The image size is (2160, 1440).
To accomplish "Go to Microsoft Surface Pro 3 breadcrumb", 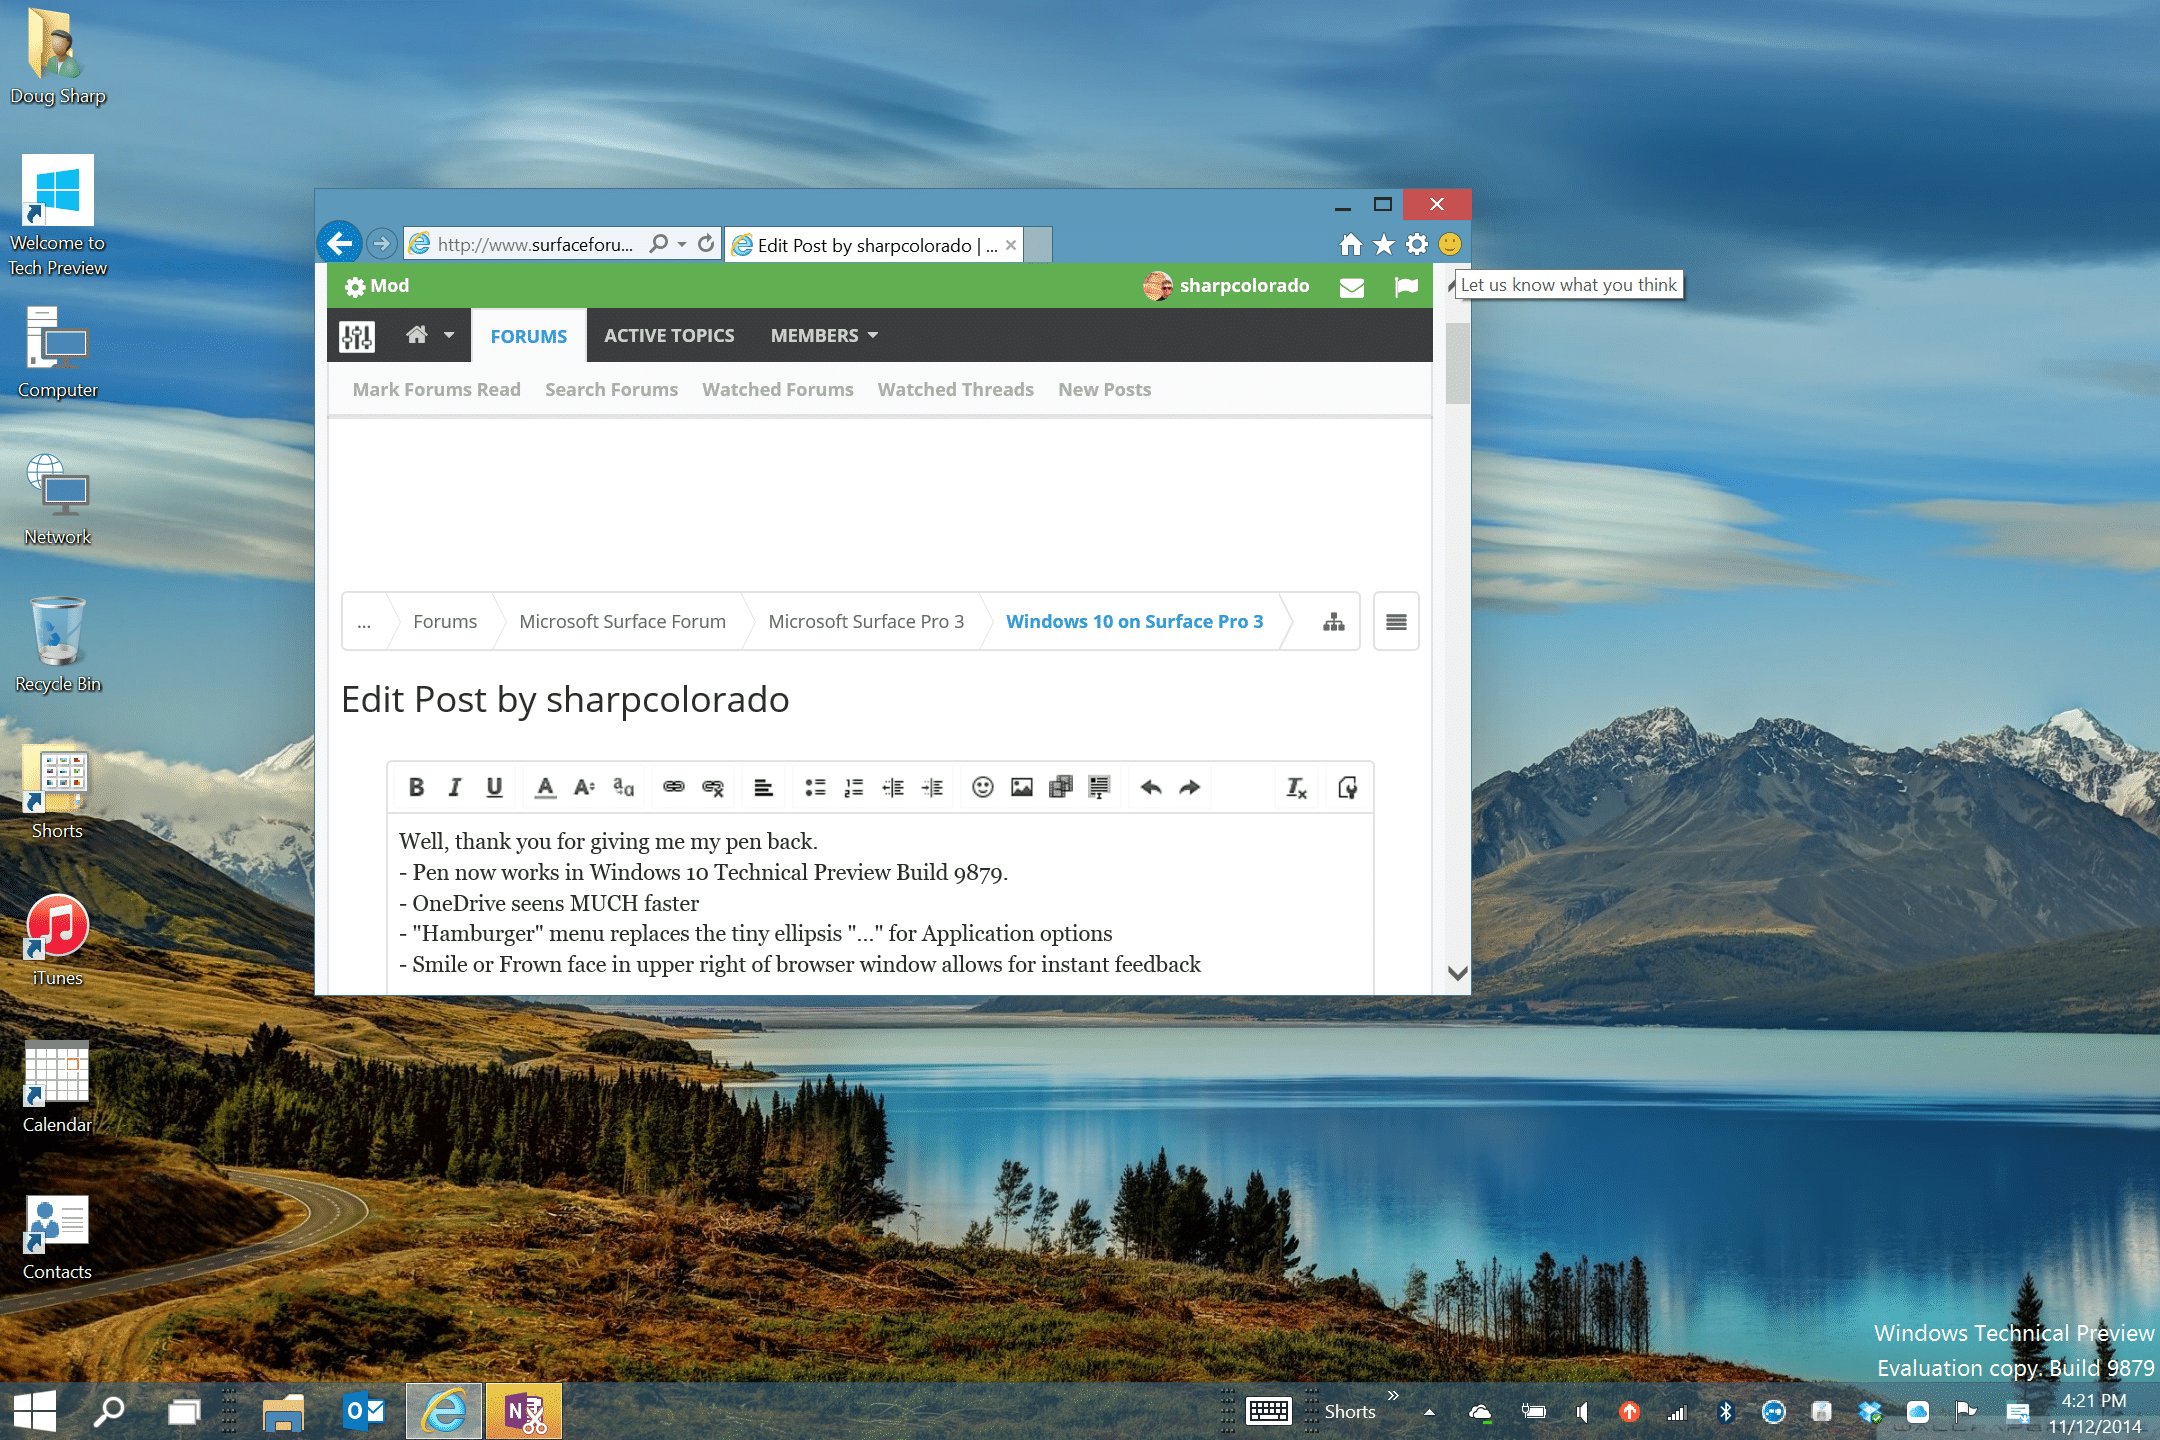I will 866,622.
